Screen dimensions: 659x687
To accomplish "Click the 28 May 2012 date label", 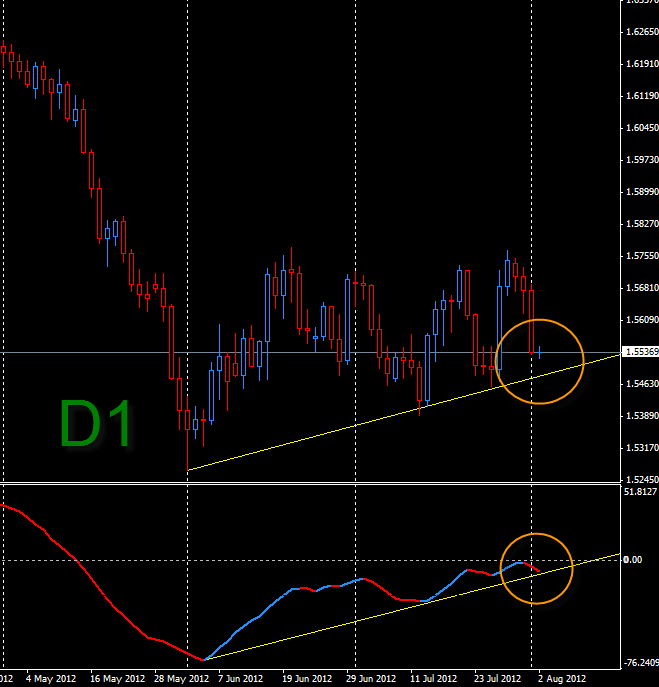I will pos(181,679).
